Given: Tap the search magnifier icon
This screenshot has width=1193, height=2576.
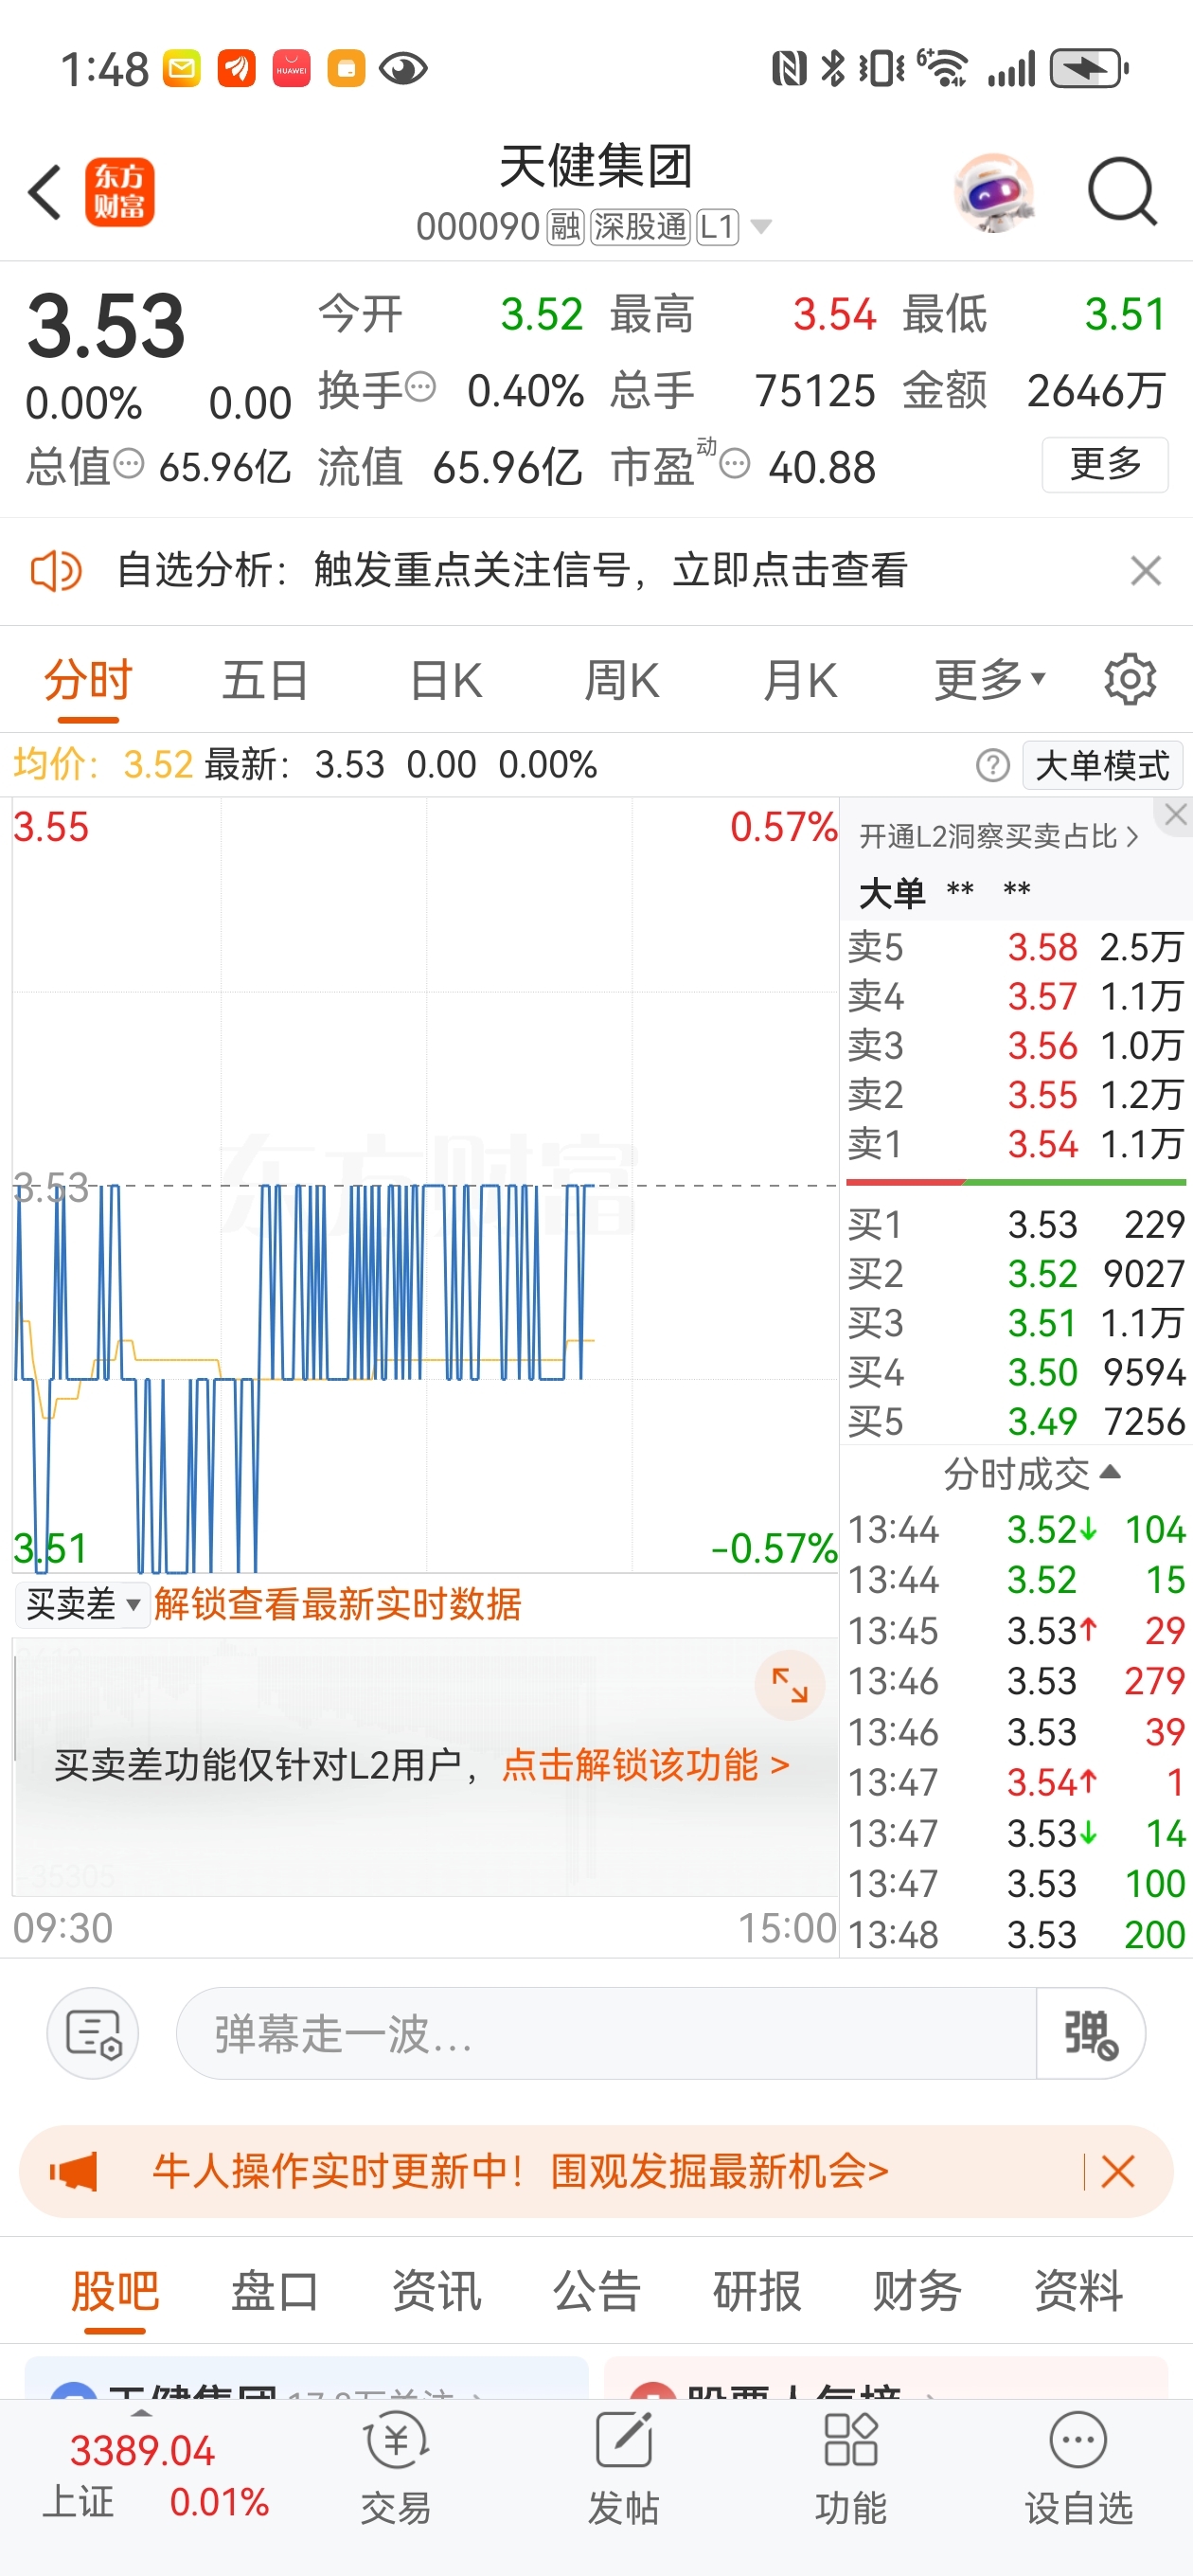Looking at the screenshot, I should (1122, 191).
